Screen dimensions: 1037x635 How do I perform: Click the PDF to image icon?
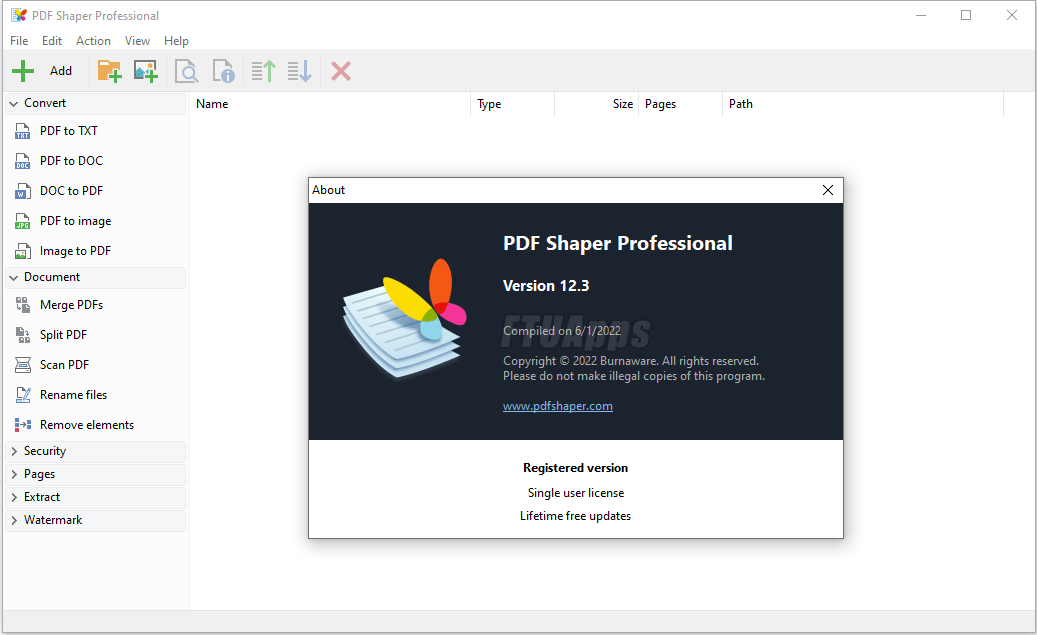point(22,221)
